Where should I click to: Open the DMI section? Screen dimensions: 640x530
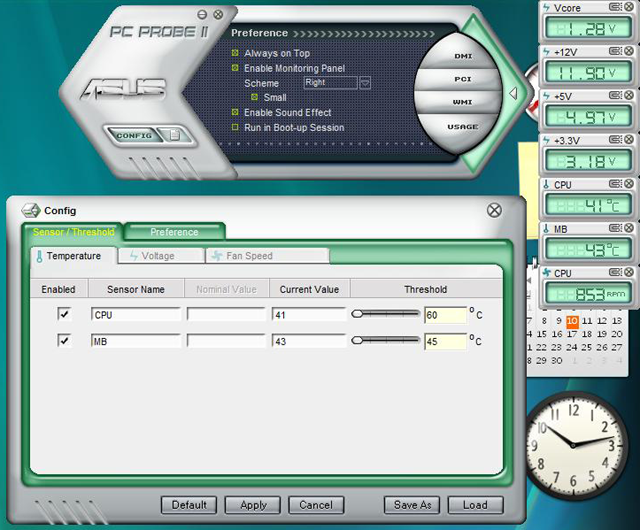pyautogui.click(x=463, y=56)
